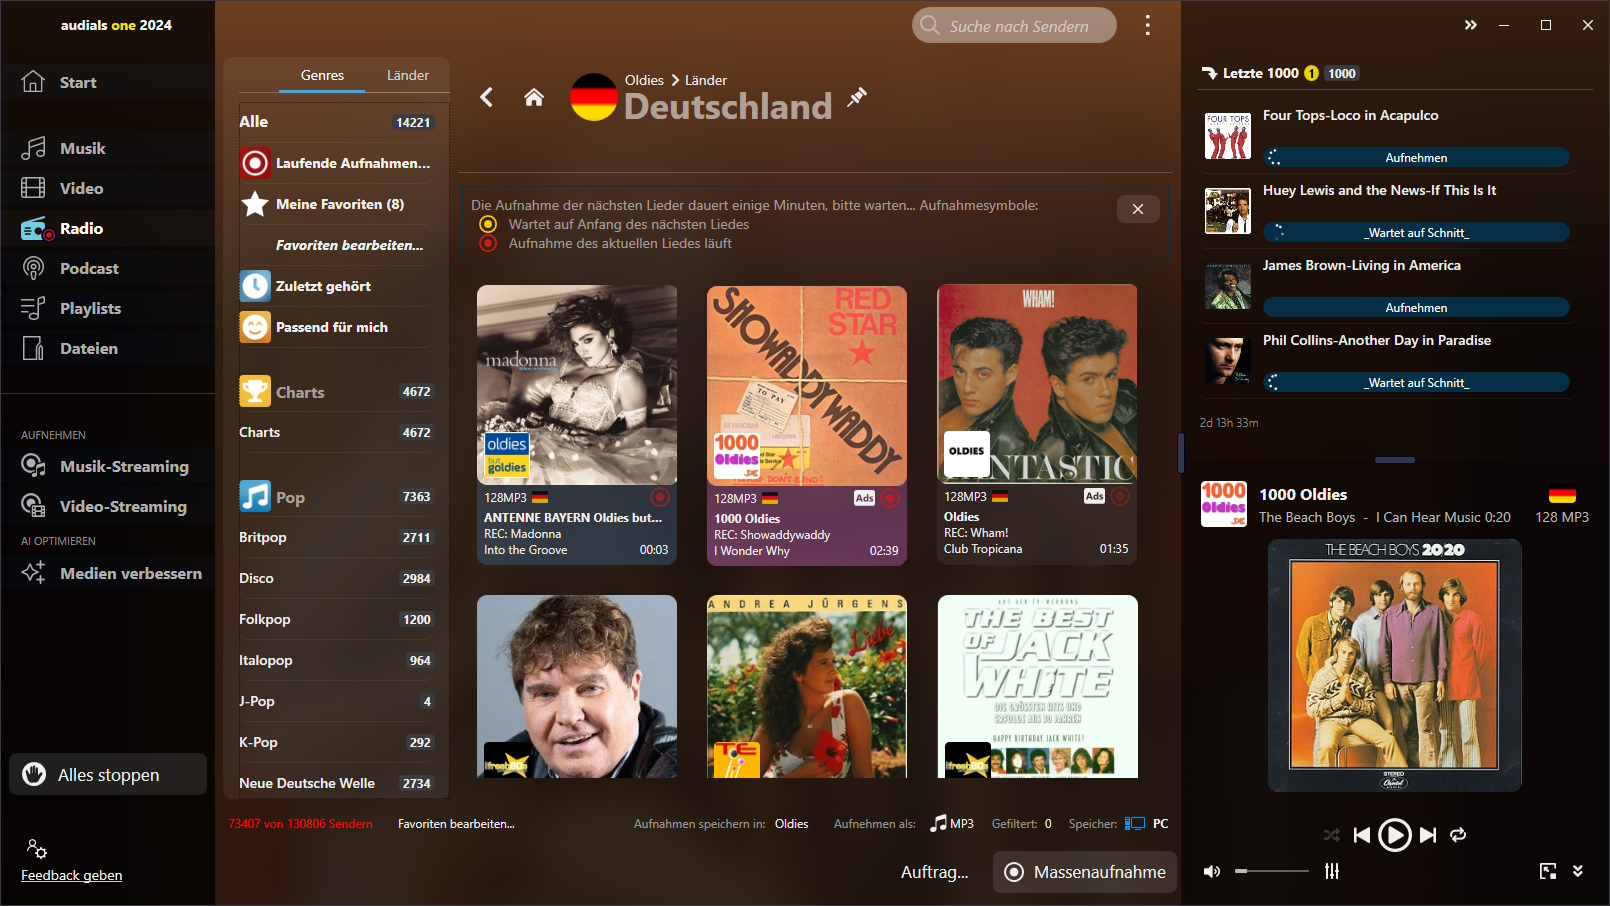1610x906 pixels.
Task: Open Passend für mich recommendations
Action: pyautogui.click(x=336, y=327)
